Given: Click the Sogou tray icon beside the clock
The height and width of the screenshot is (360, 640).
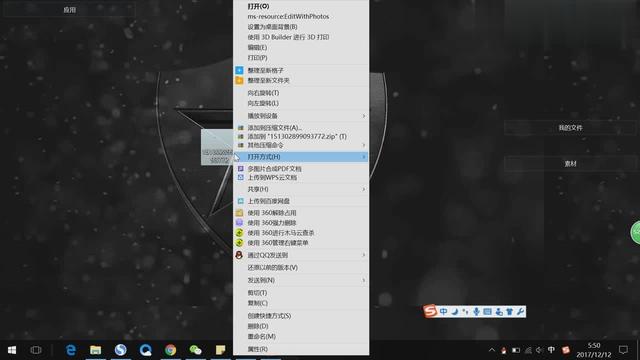Looking at the screenshot, I should (x=565, y=350).
